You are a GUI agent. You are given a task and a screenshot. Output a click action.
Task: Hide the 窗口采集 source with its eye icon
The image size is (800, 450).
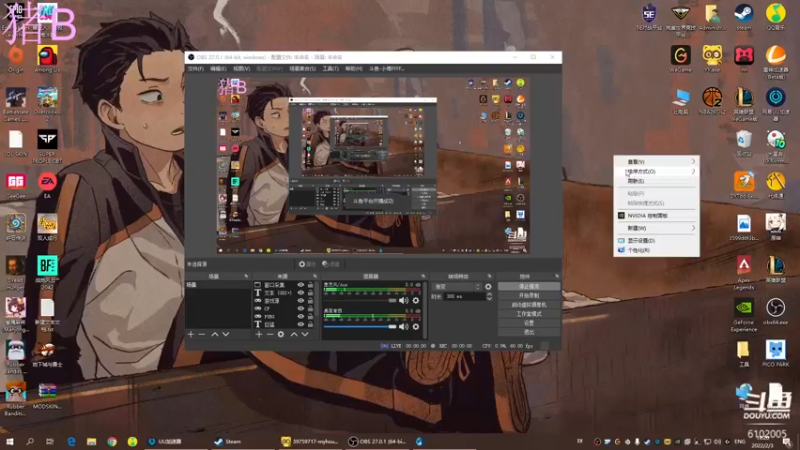point(301,285)
